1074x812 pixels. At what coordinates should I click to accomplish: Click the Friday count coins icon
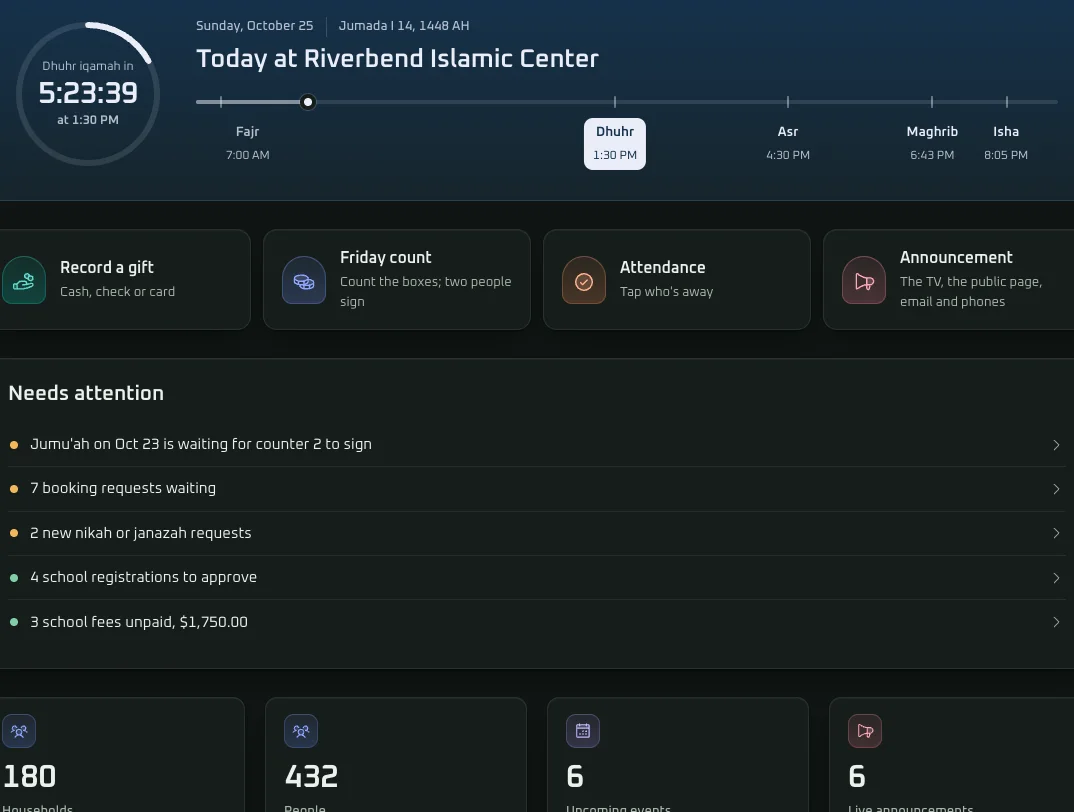click(x=303, y=280)
